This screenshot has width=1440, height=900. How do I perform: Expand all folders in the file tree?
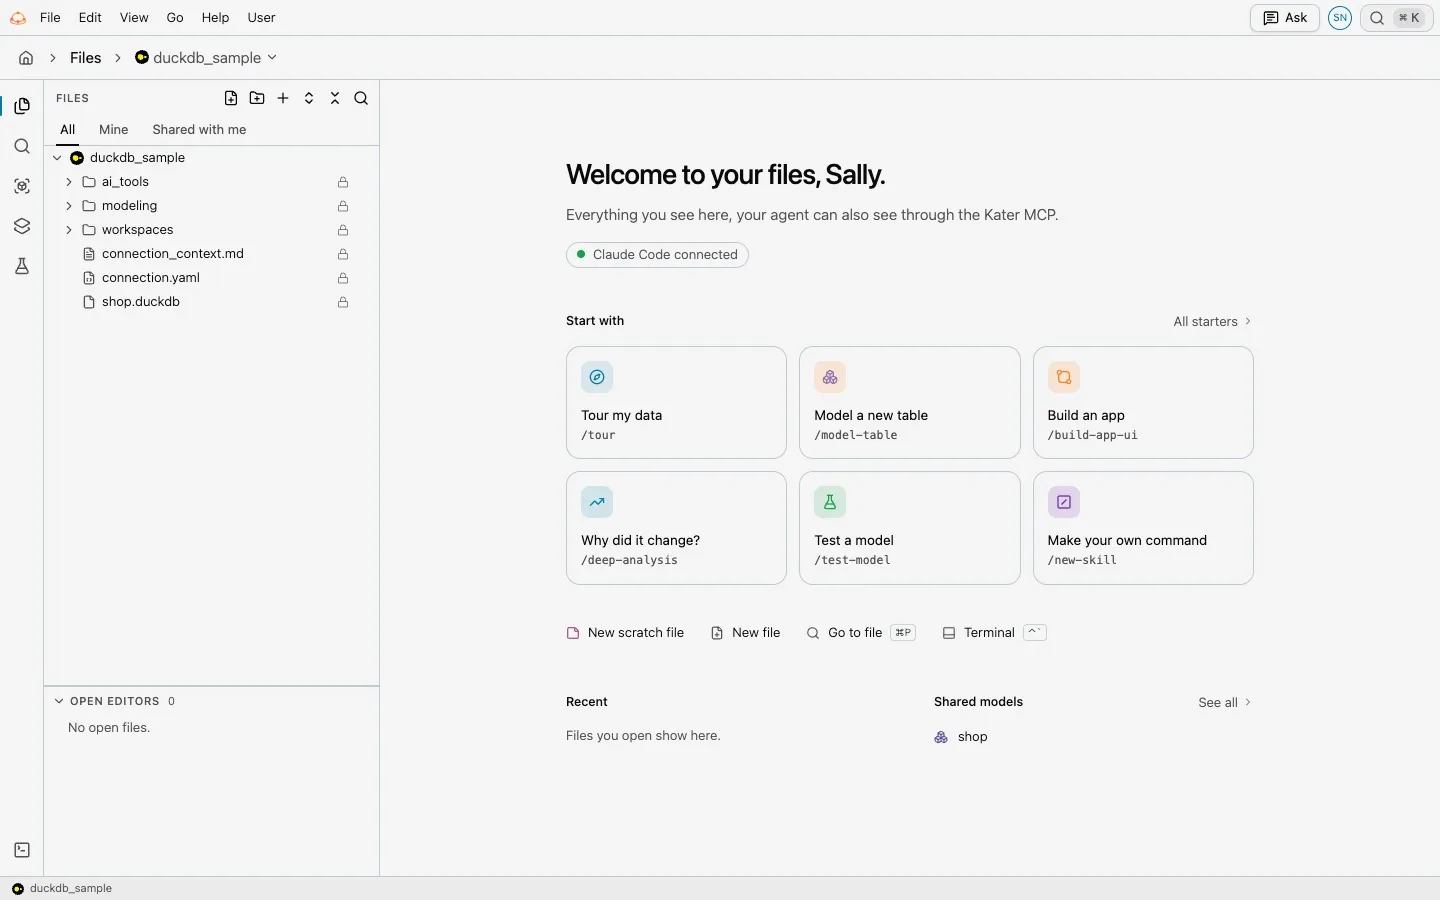[x=309, y=98]
